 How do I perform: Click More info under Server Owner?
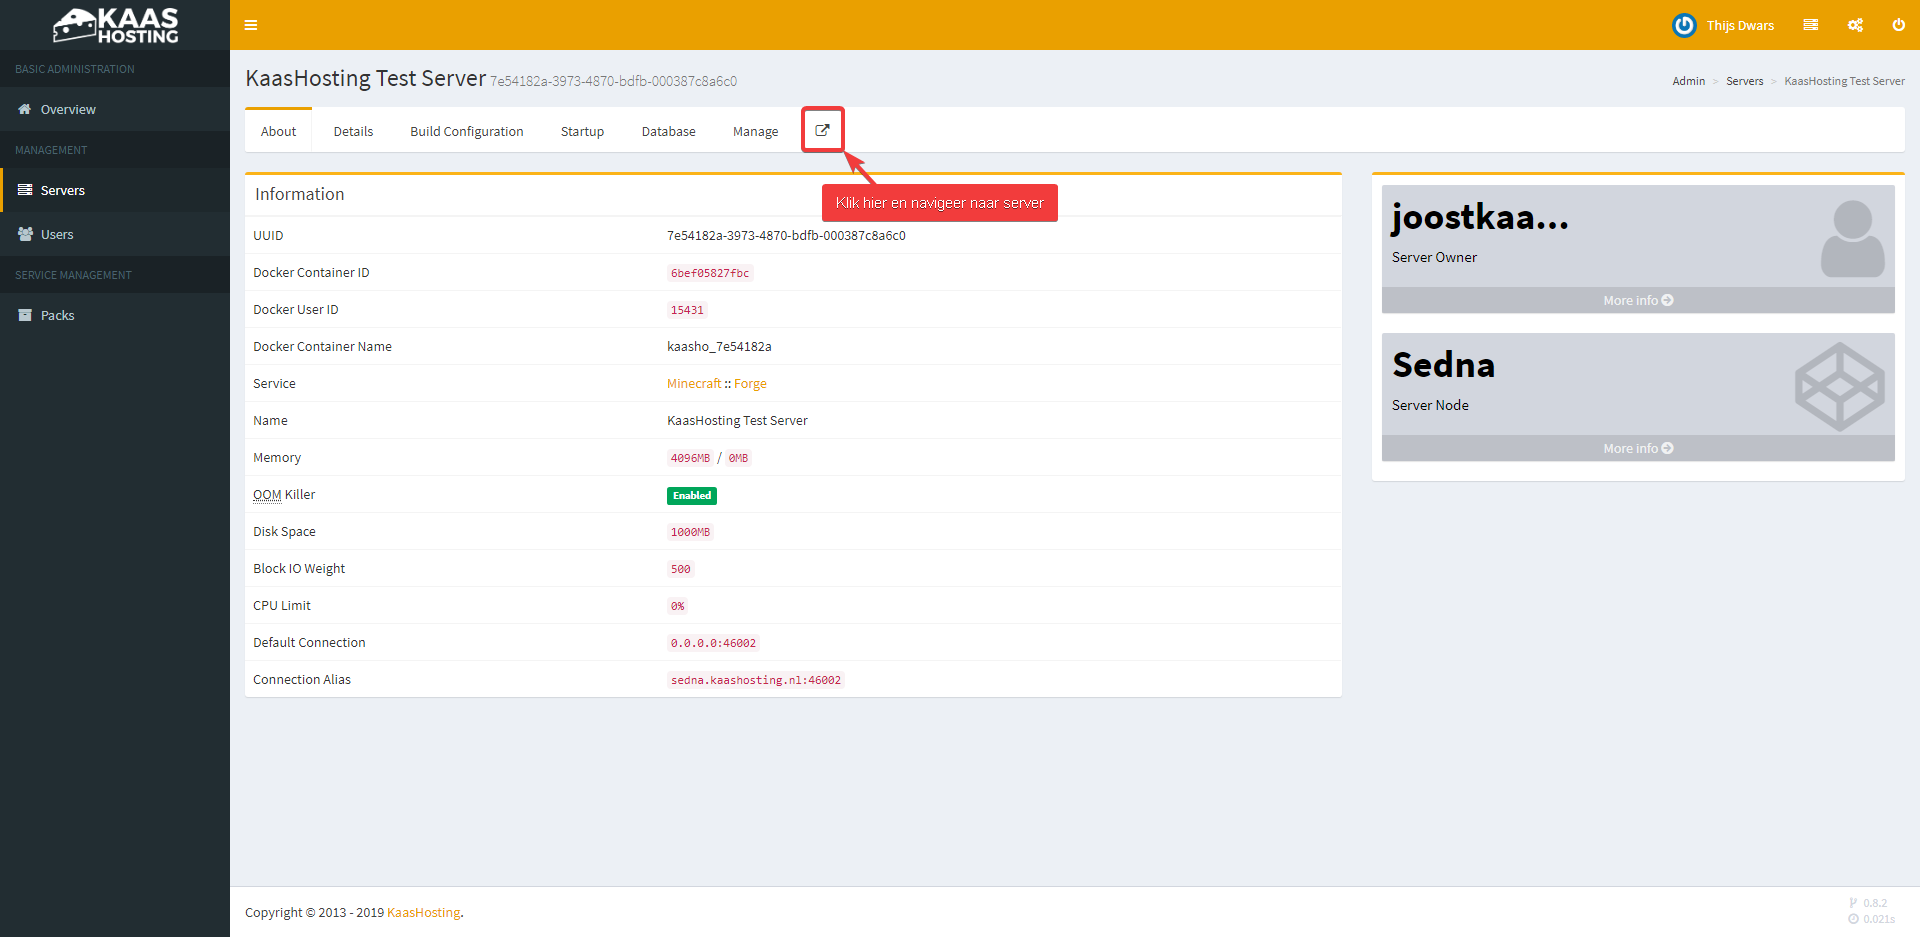click(1637, 301)
